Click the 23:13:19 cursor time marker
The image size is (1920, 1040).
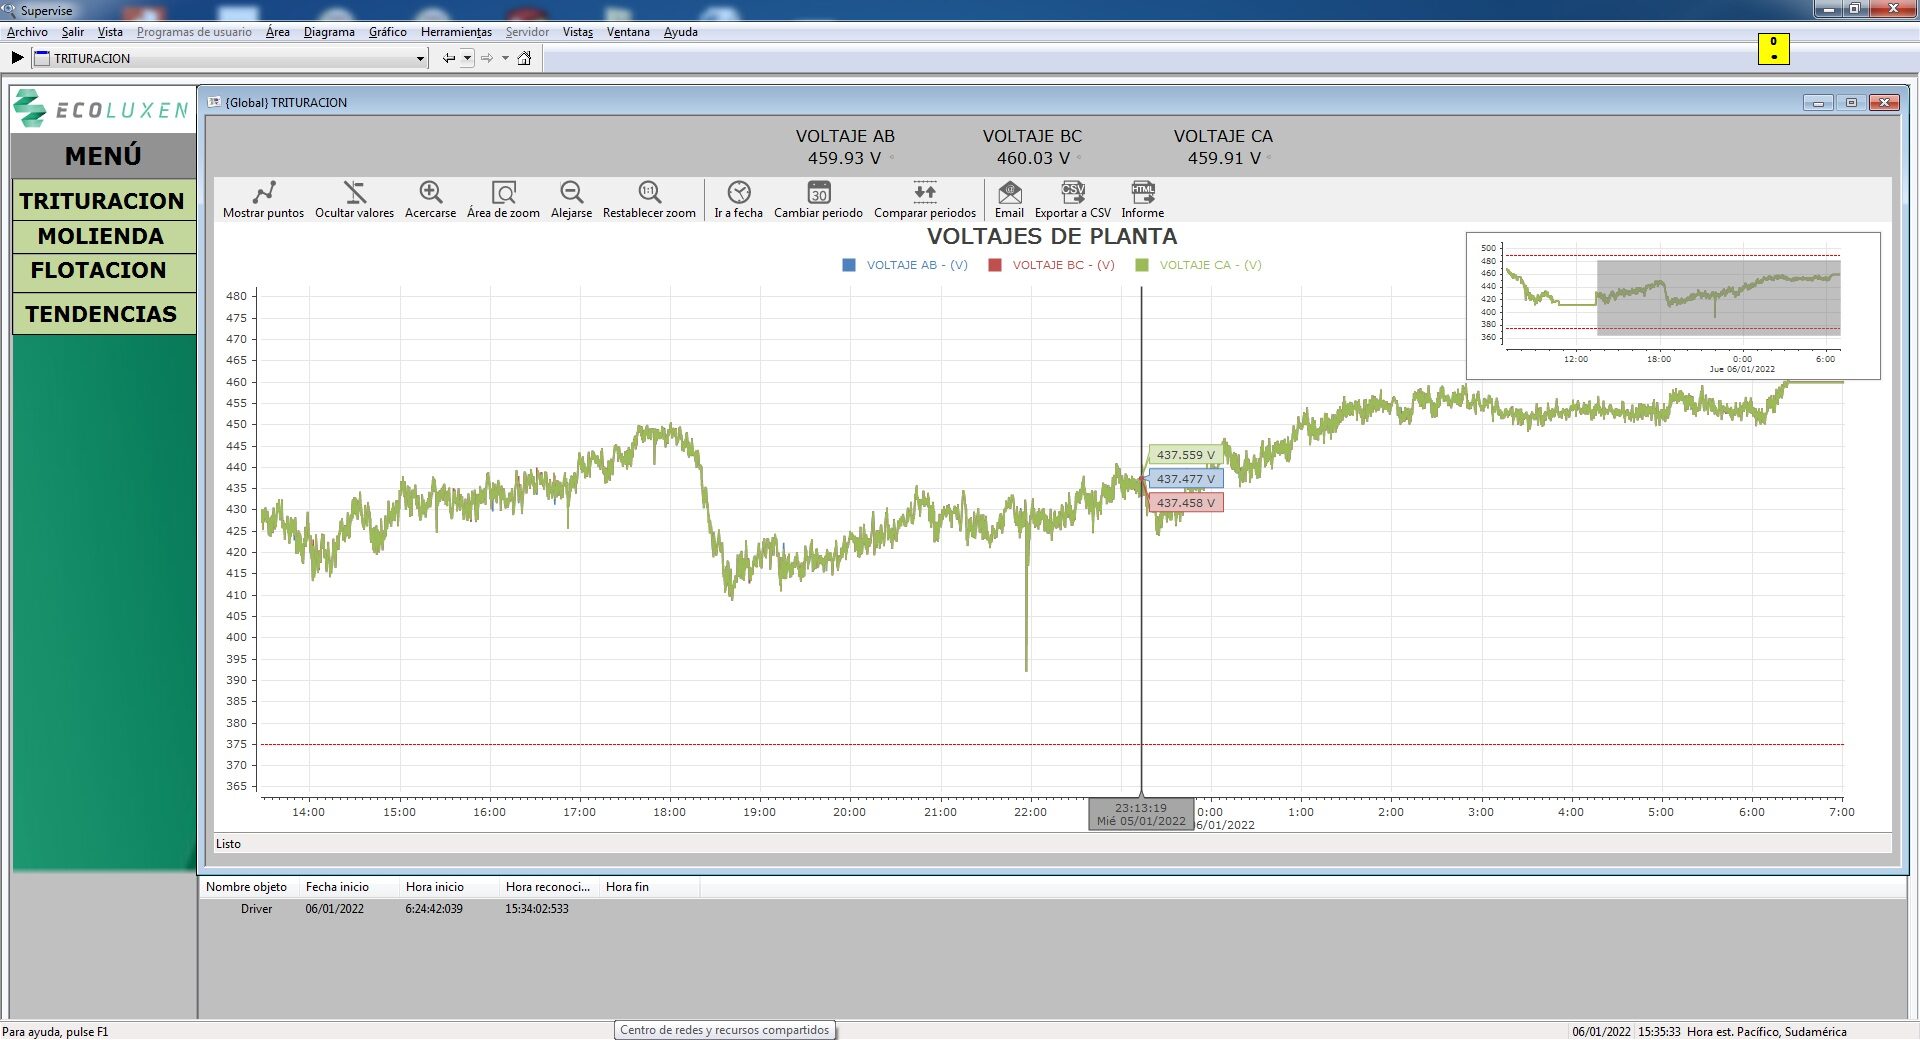tap(1141, 814)
